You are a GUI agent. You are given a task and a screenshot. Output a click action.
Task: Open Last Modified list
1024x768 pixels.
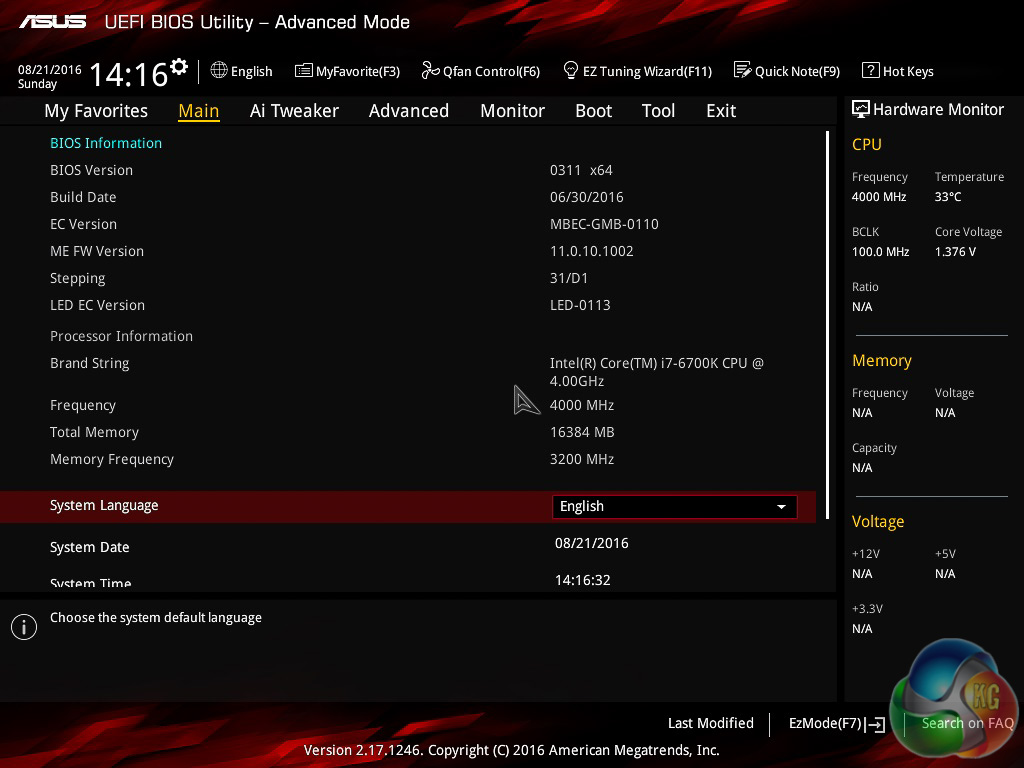711,723
